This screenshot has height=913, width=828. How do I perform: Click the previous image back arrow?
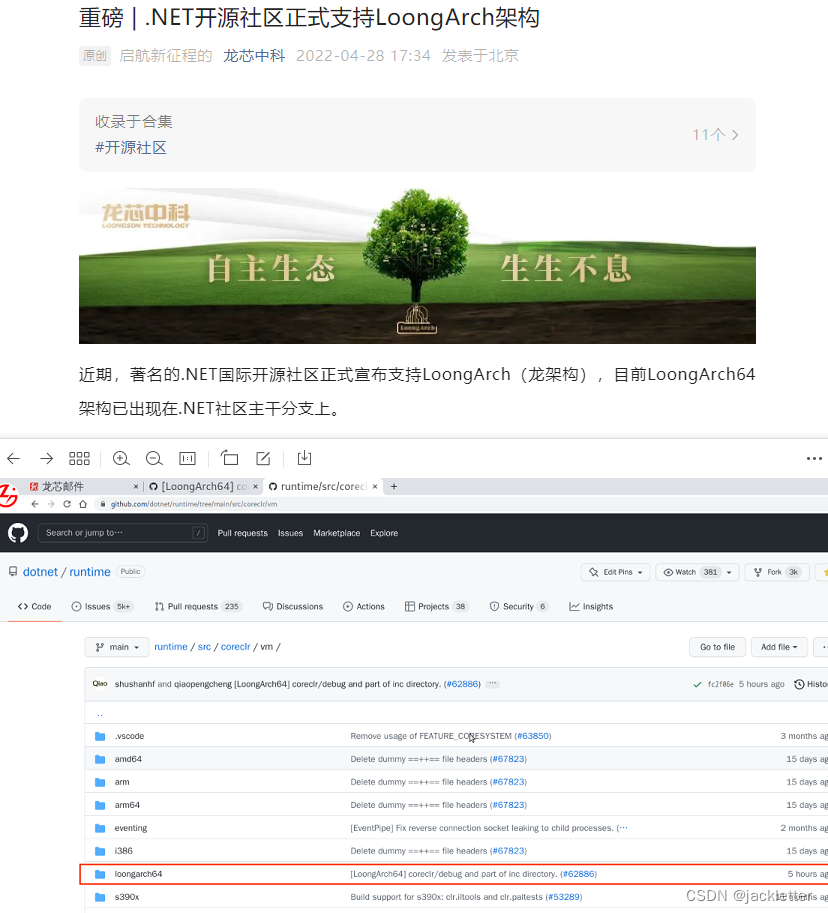coord(13,458)
